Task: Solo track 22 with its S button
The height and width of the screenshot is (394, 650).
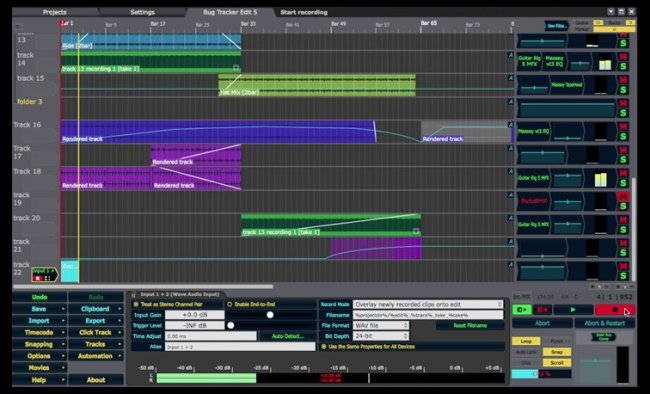Action: (623, 276)
